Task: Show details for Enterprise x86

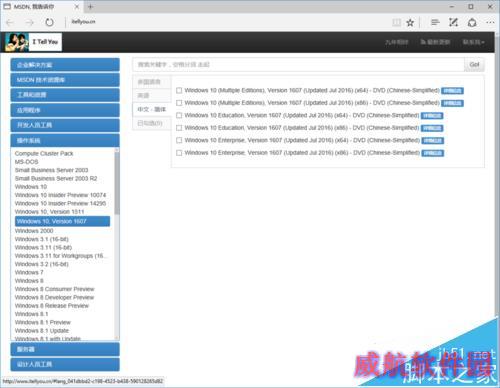Action: (x=433, y=153)
